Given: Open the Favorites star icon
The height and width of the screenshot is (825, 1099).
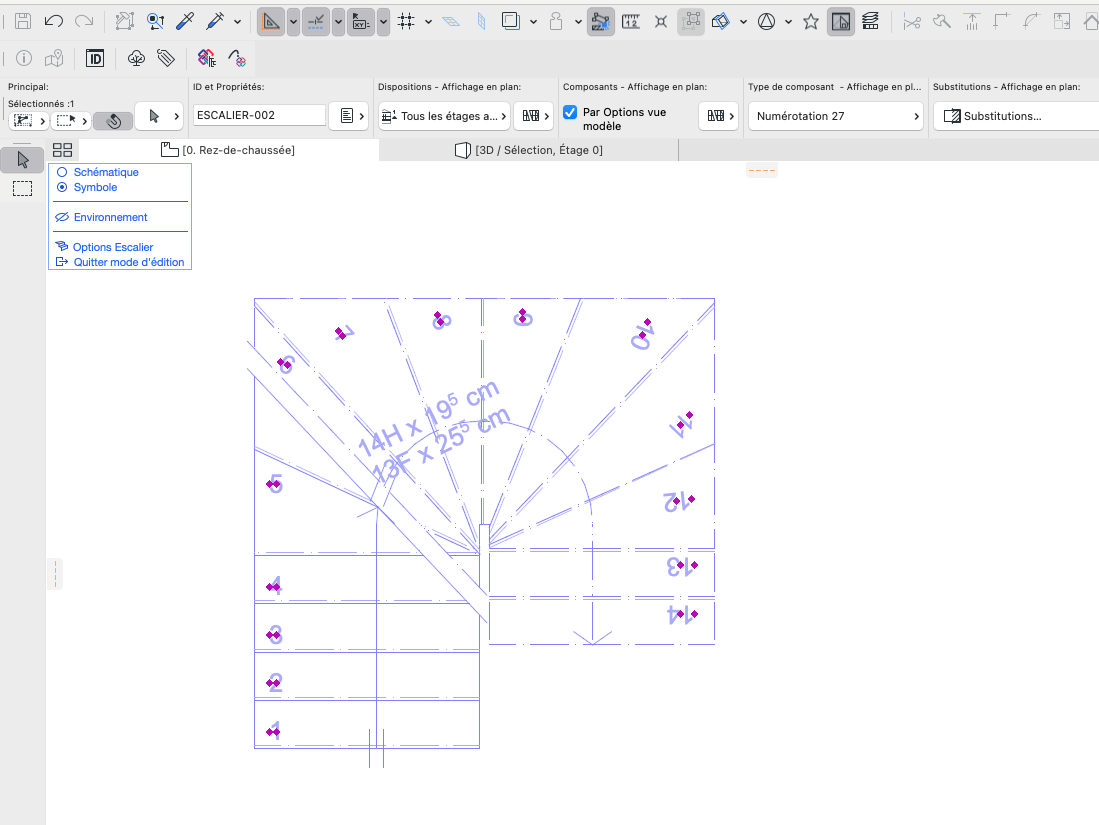Looking at the screenshot, I should tap(811, 22).
